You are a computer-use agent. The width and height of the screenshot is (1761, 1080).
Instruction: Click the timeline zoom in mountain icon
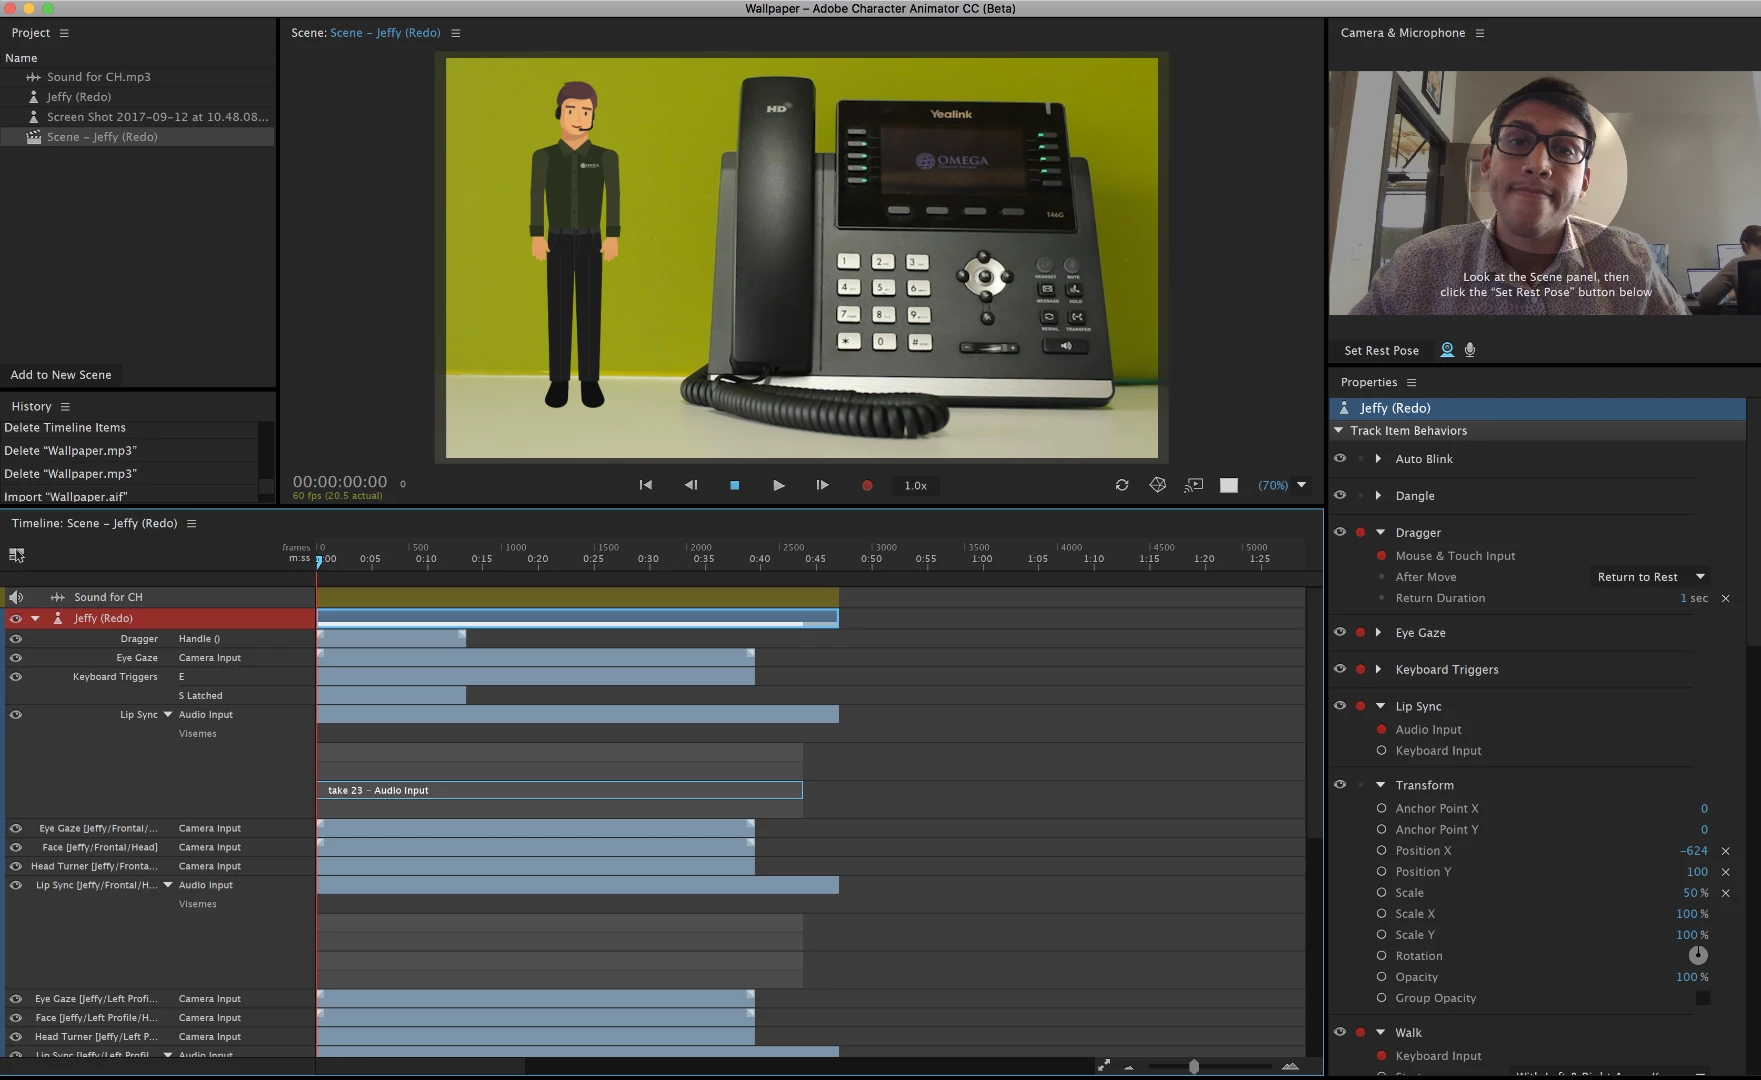1290,1066
